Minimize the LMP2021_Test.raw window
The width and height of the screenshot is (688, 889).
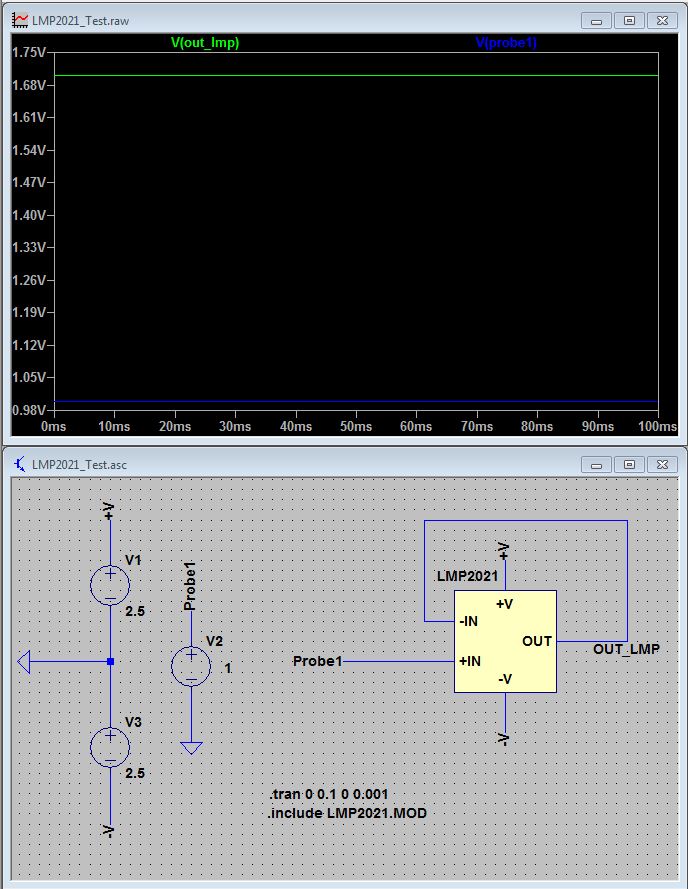[596, 21]
